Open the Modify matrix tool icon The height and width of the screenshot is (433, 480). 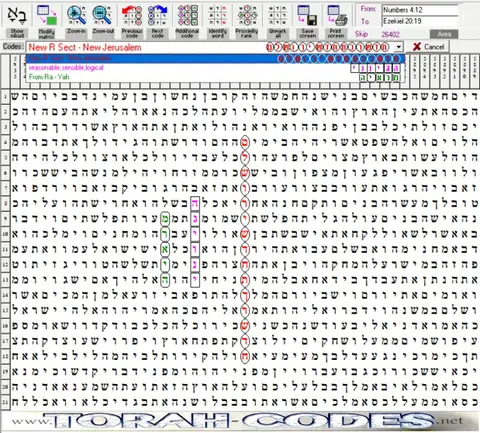(x=47, y=15)
